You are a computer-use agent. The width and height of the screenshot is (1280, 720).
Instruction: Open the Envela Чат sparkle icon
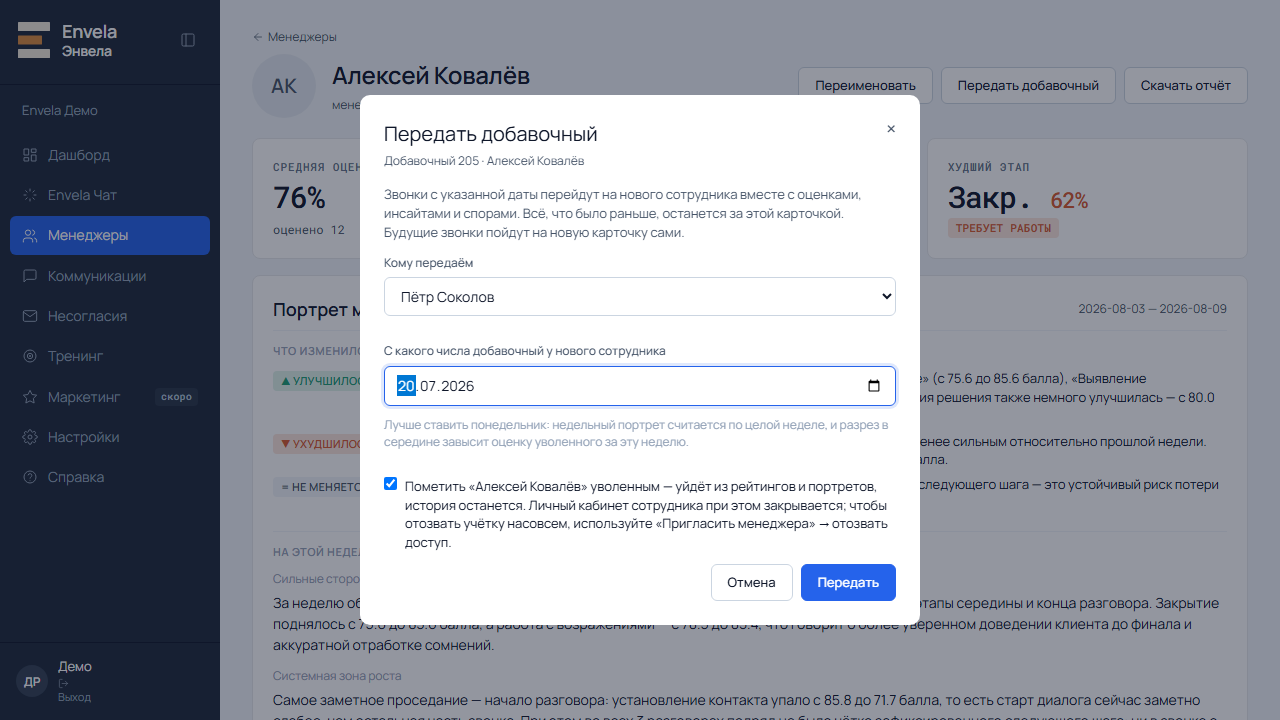[x=30, y=195]
